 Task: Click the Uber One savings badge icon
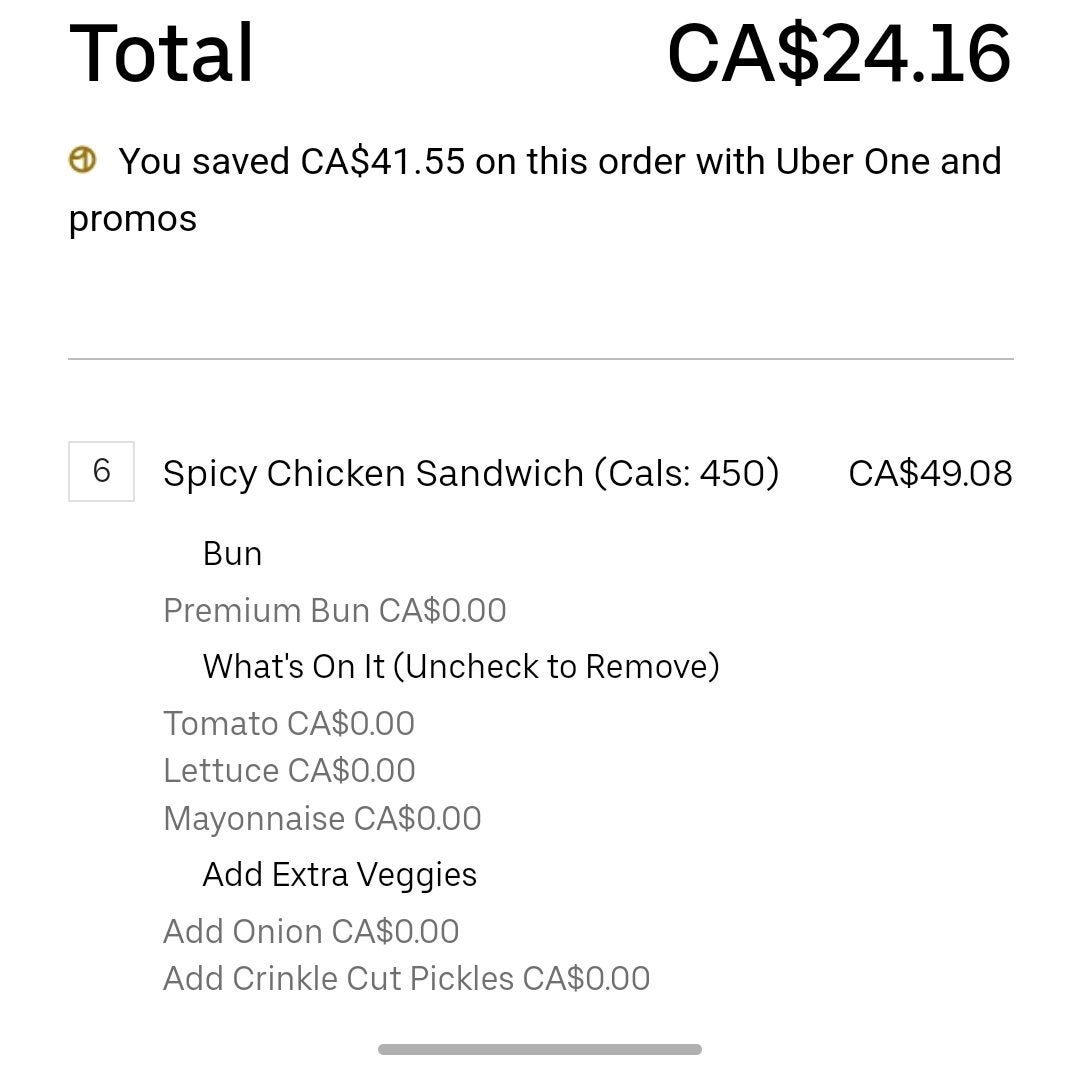[x=83, y=160]
